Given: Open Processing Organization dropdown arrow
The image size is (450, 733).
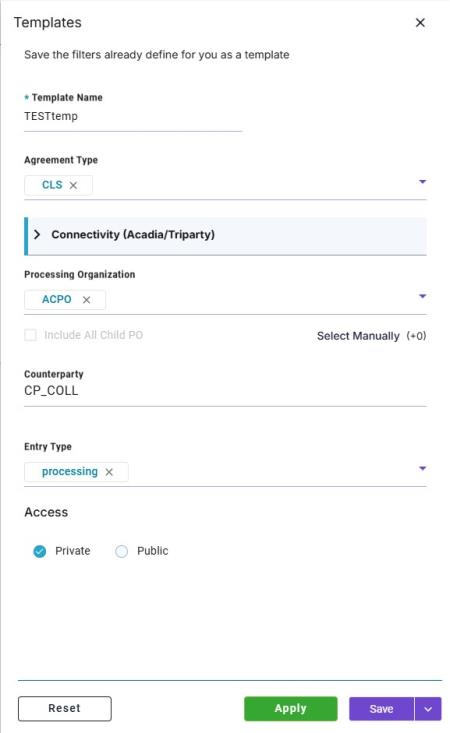Looking at the screenshot, I should (x=422, y=296).
